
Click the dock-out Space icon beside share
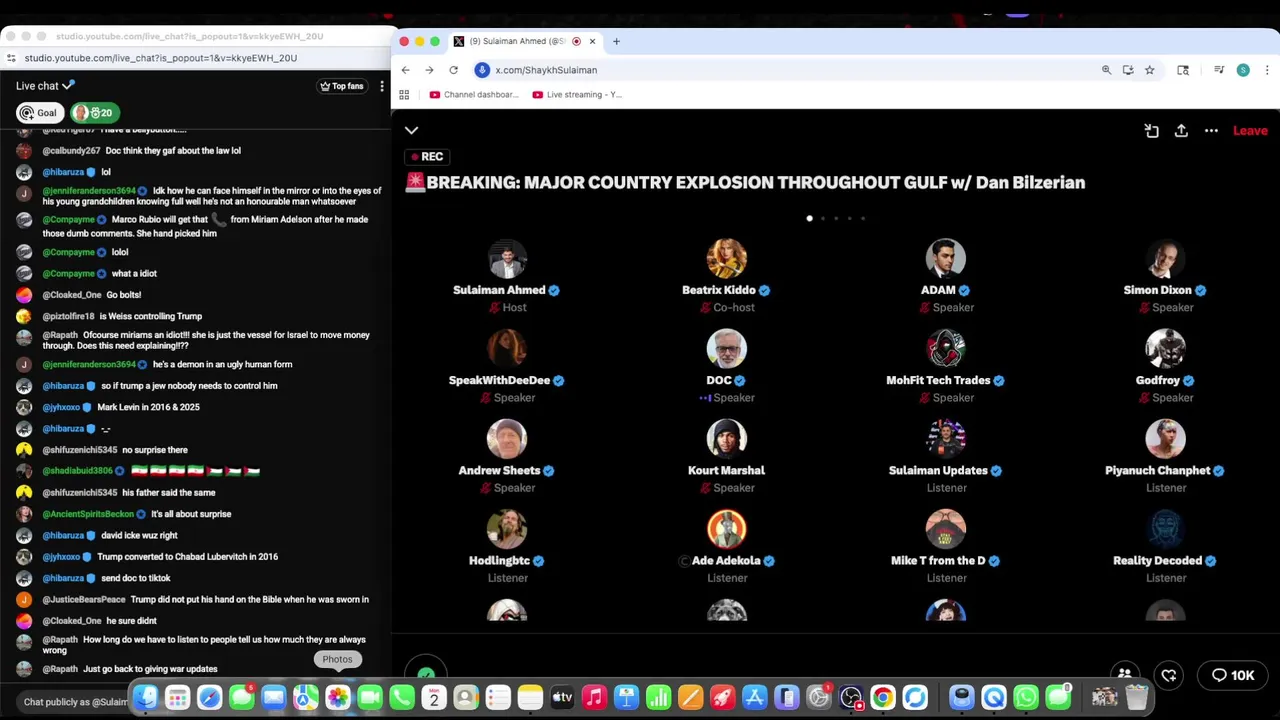point(1151,131)
